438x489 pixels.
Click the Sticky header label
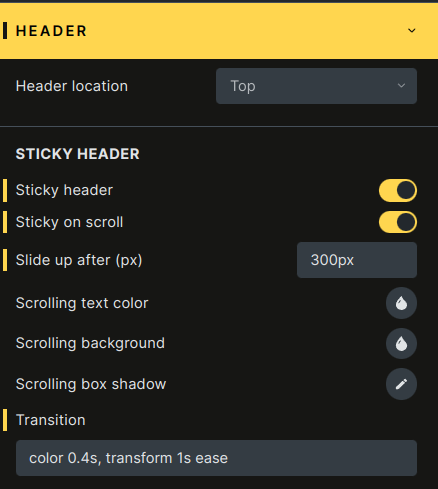[x=64, y=190]
